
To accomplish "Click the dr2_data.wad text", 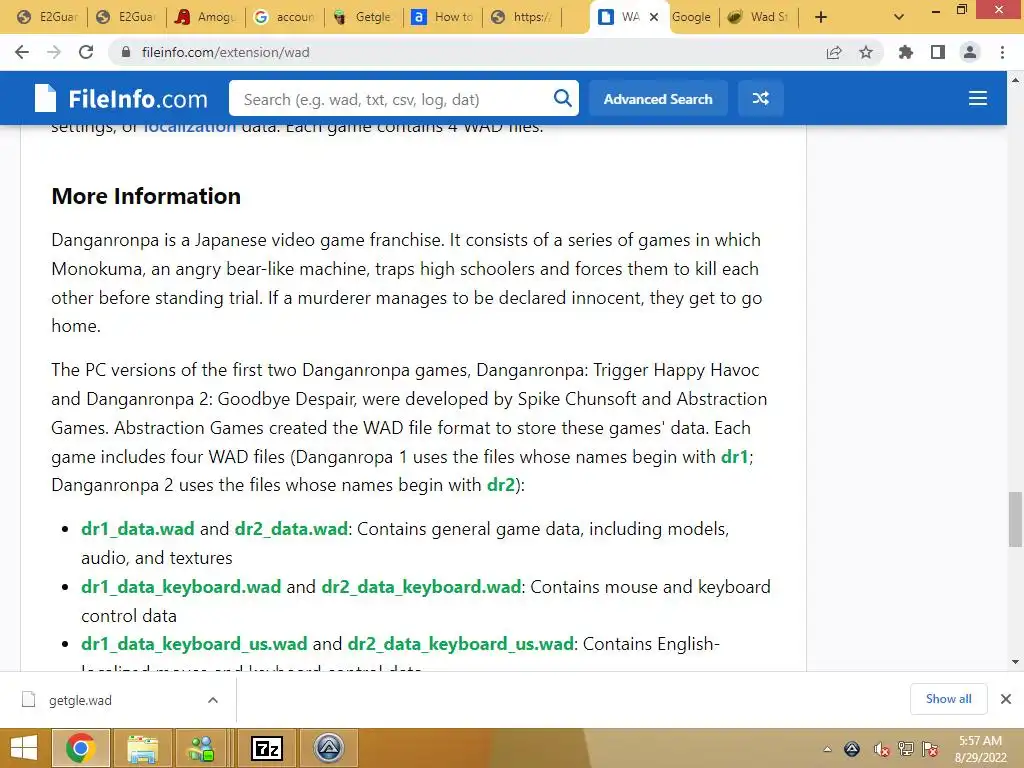I will pos(291,528).
